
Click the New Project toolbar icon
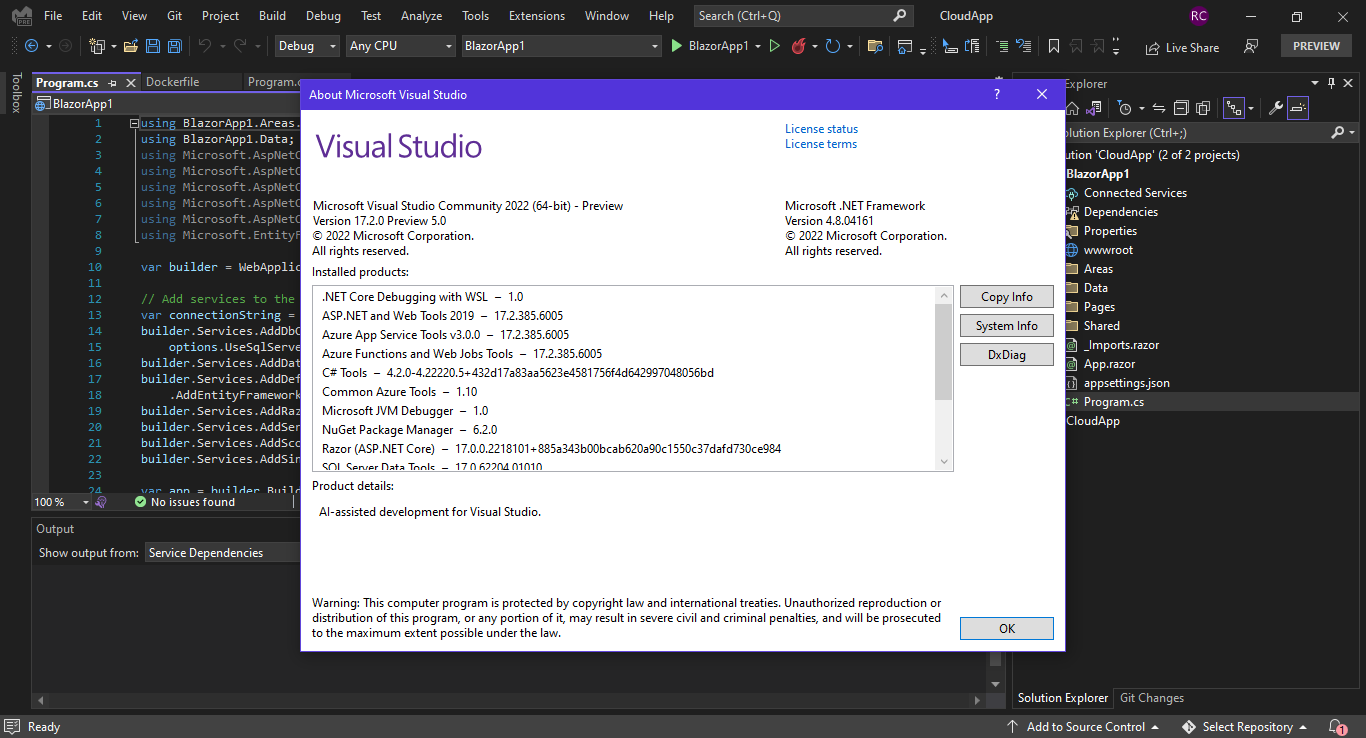tap(97, 46)
